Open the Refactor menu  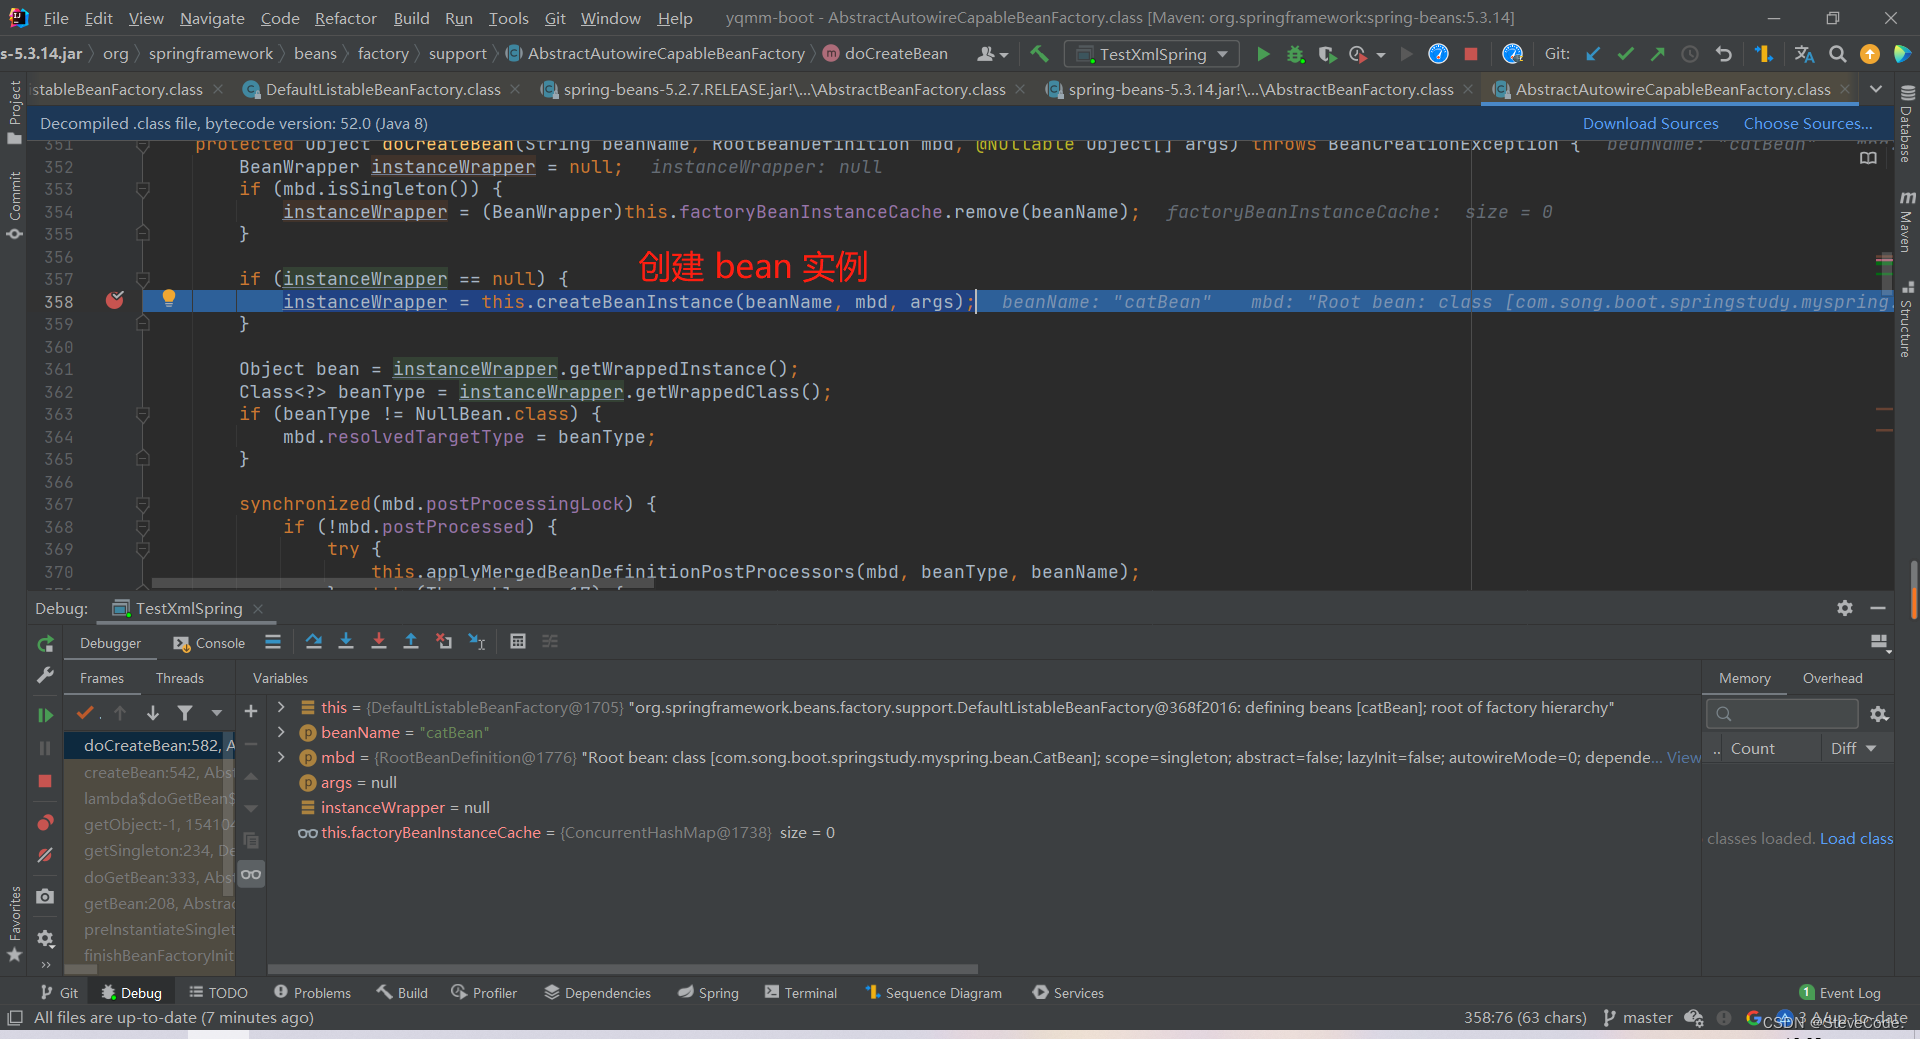pos(345,18)
